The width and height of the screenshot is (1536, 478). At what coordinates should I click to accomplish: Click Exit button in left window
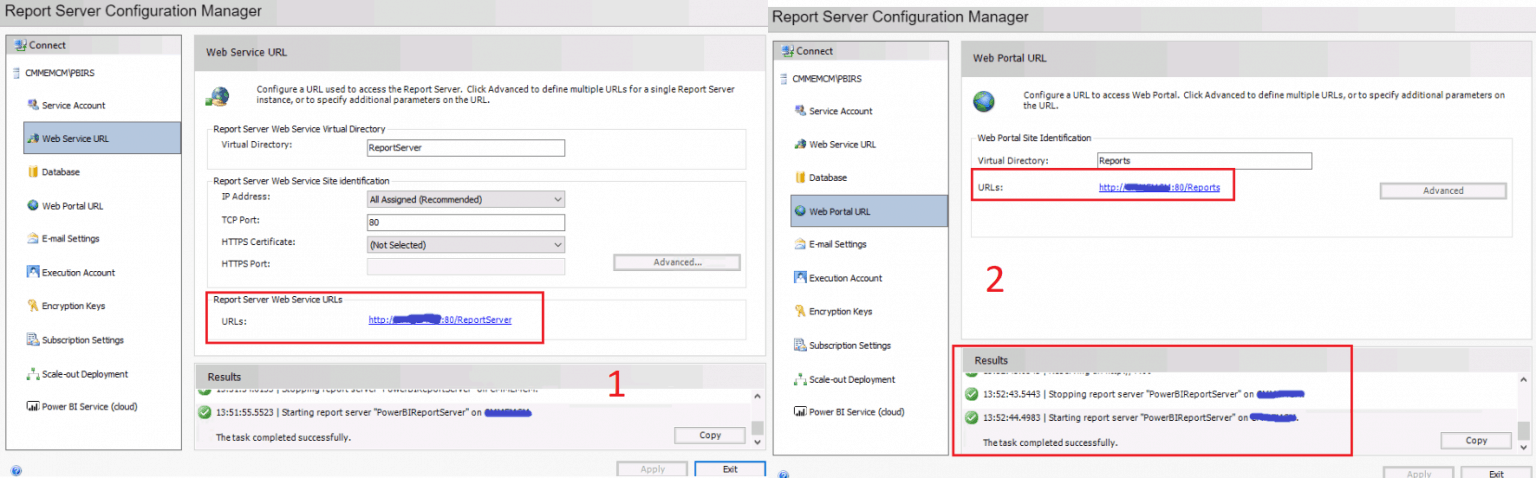coord(730,469)
